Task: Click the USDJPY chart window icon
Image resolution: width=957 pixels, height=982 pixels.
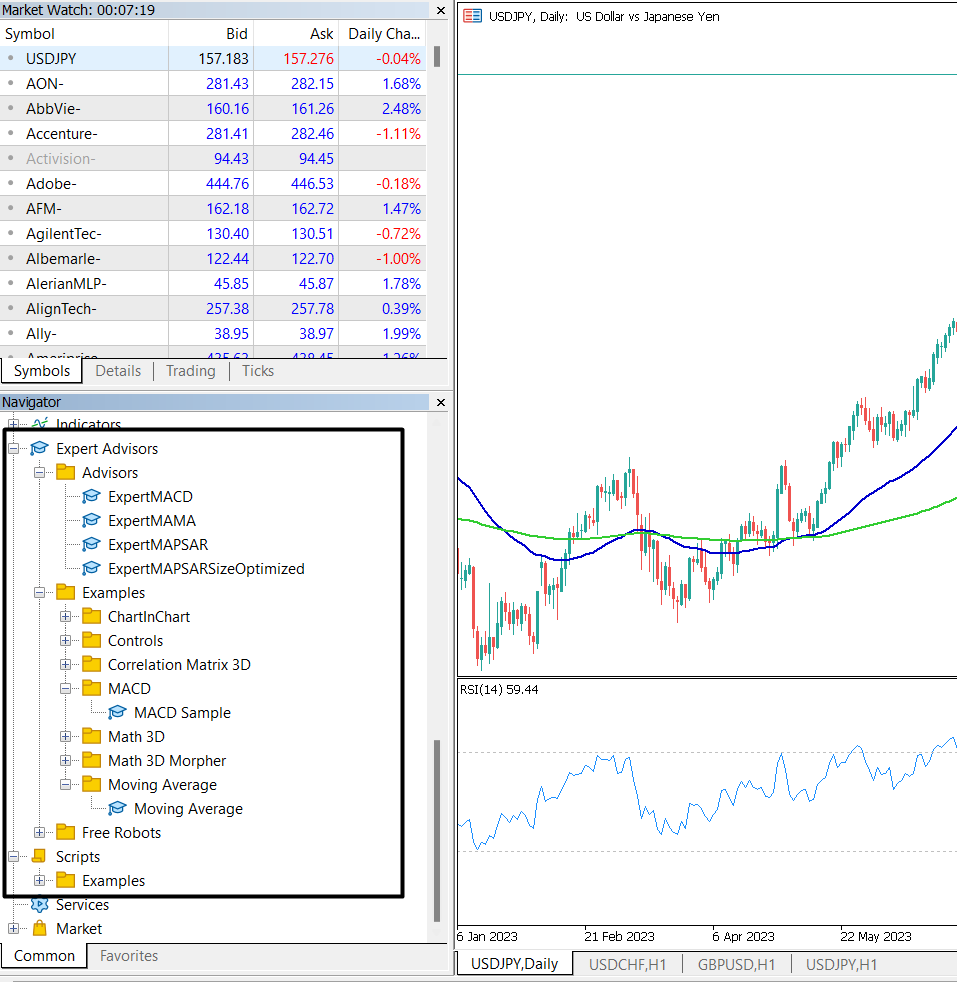Action: 472,16
